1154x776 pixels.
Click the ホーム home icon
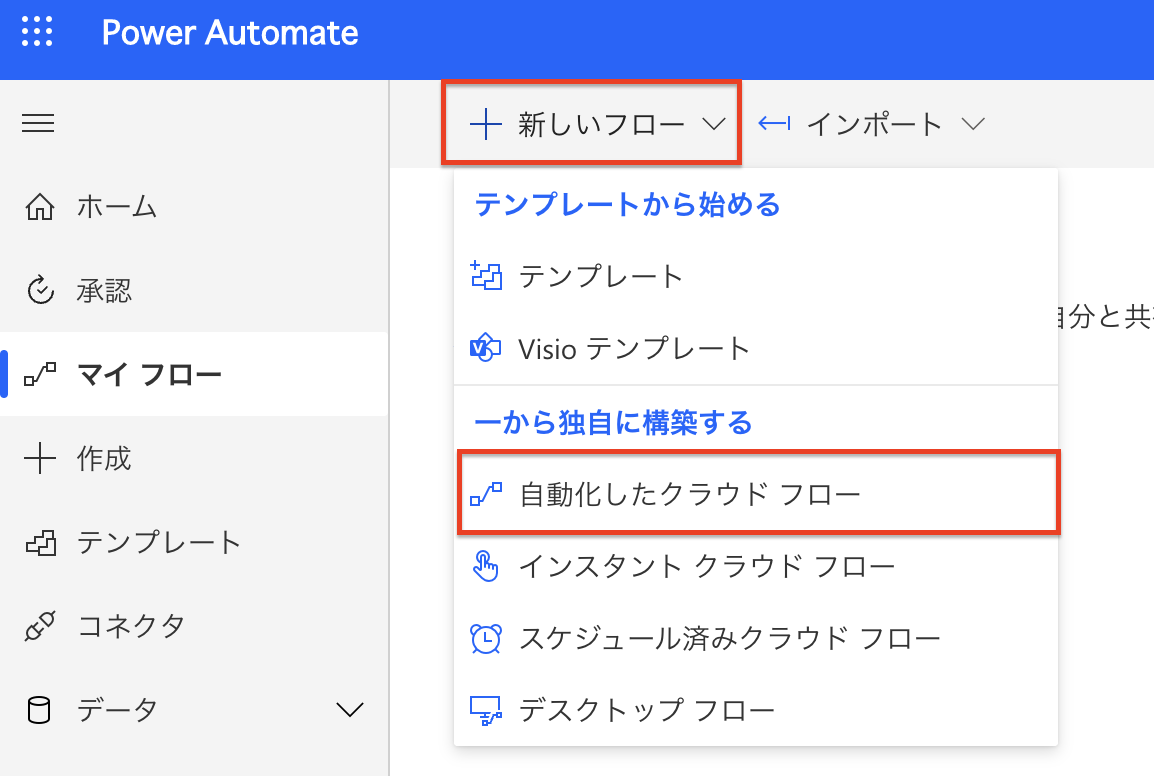point(40,208)
